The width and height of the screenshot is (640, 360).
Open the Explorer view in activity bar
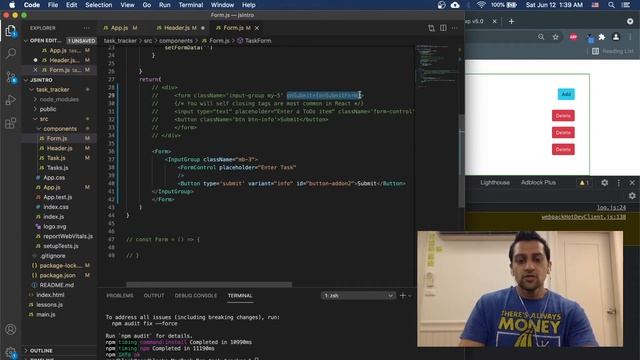click(x=11, y=31)
